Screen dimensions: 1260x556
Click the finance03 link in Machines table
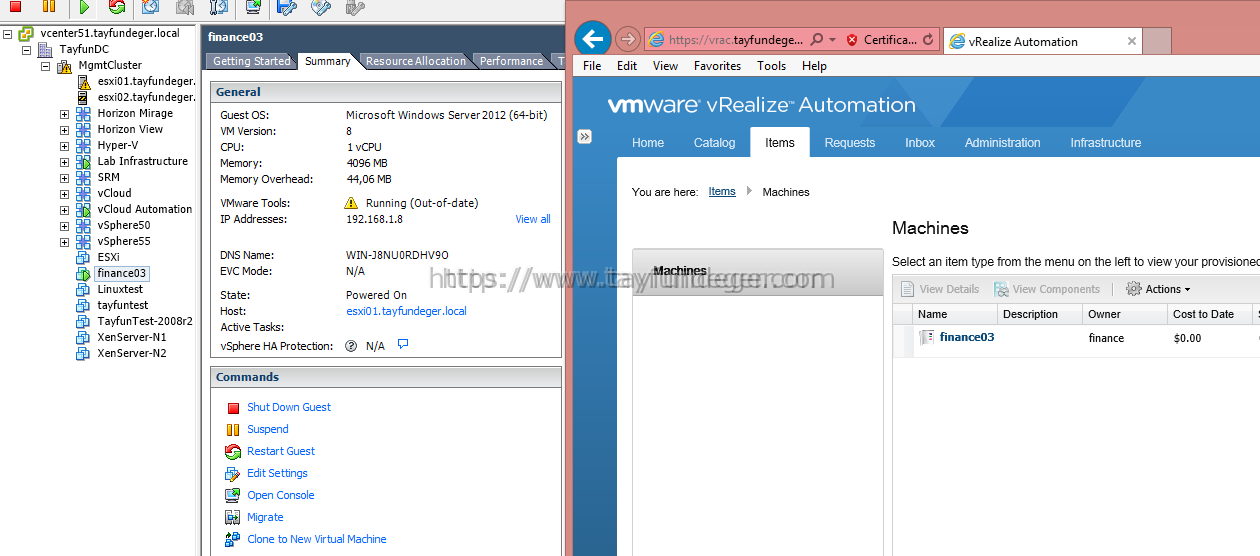[x=967, y=338]
